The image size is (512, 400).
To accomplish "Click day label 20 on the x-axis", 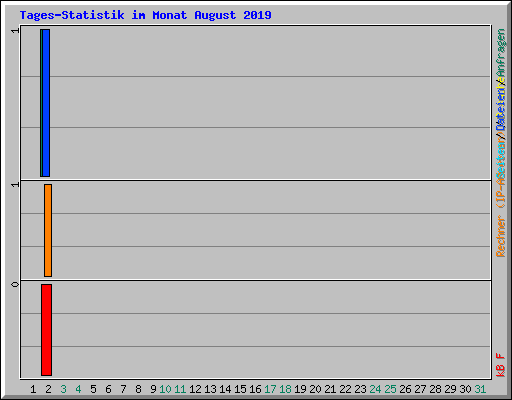I will coord(315,389).
